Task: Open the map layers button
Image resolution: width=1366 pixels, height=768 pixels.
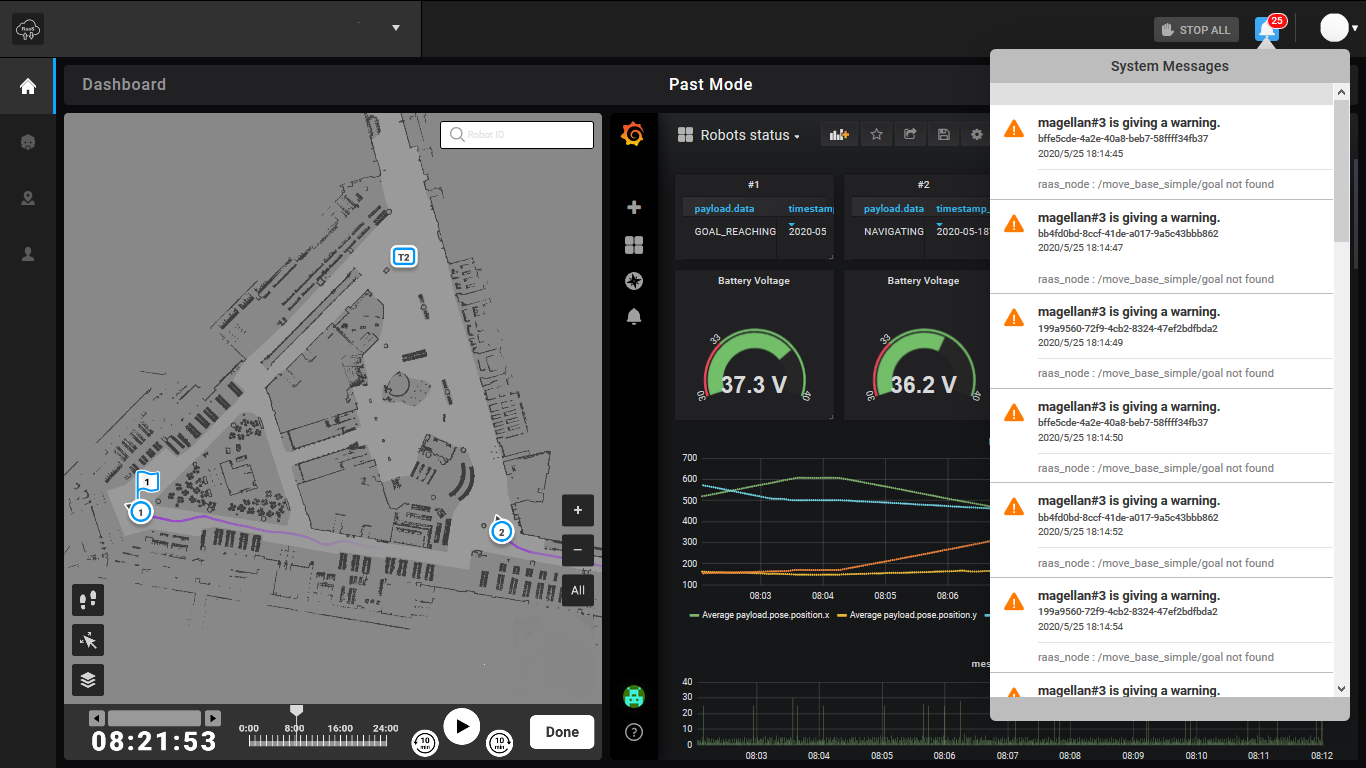Action: click(x=88, y=680)
